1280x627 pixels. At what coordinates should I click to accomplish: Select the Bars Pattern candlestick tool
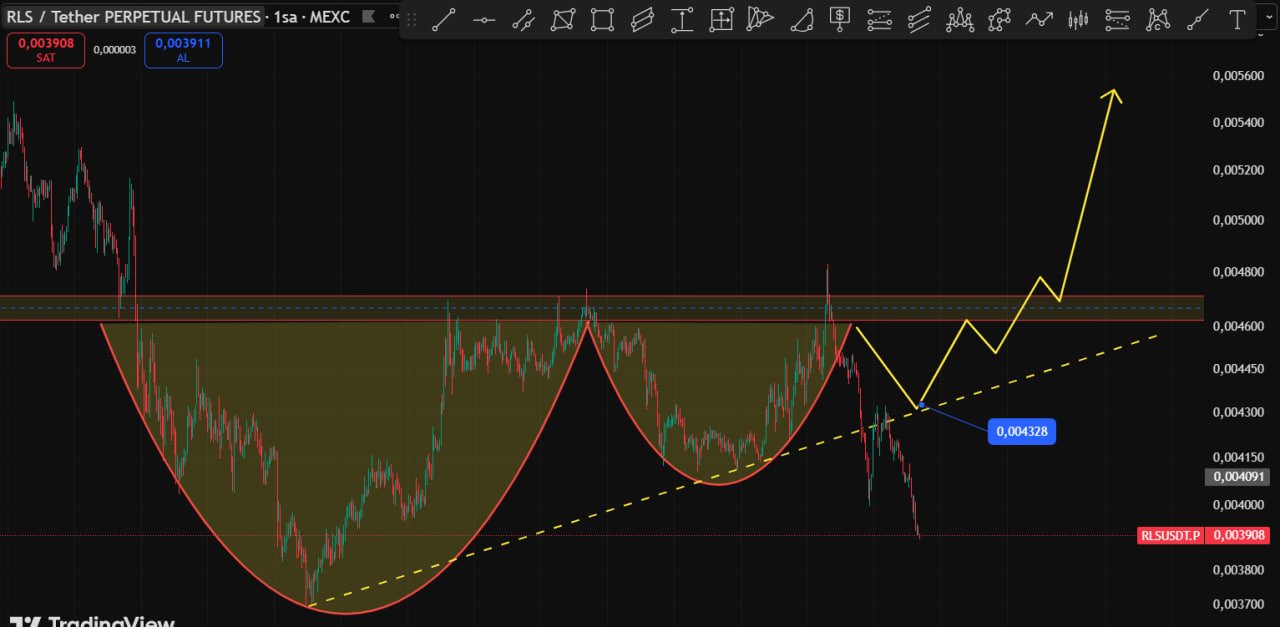[x=1078, y=19]
